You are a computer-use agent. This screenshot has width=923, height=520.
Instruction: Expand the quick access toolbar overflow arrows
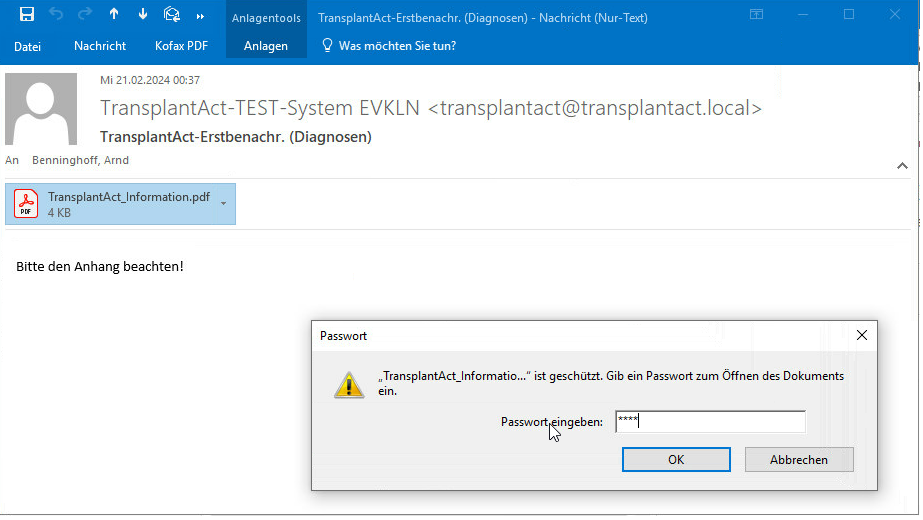click(200, 16)
